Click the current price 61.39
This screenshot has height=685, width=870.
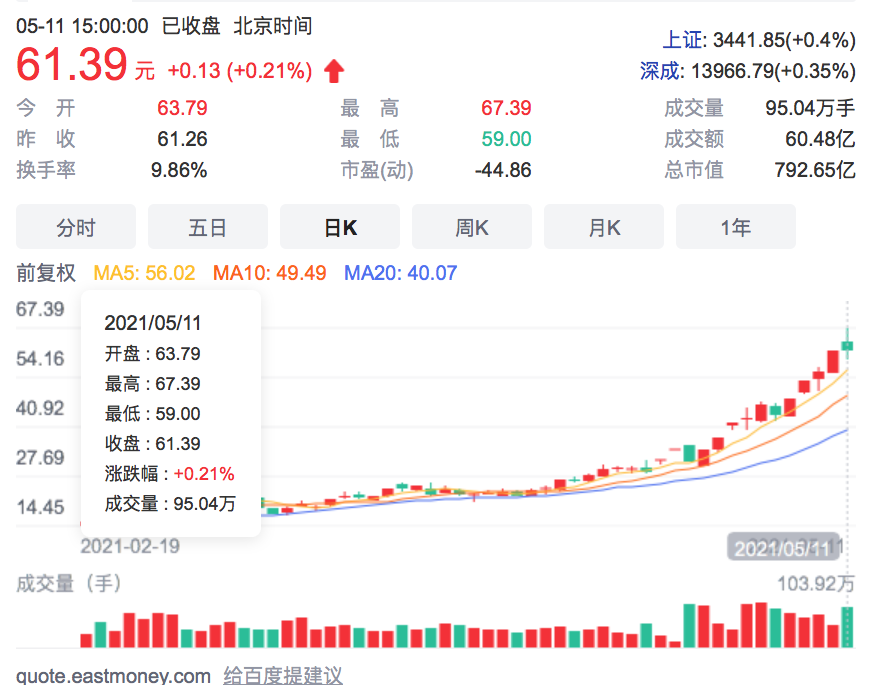(x=72, y=64)
